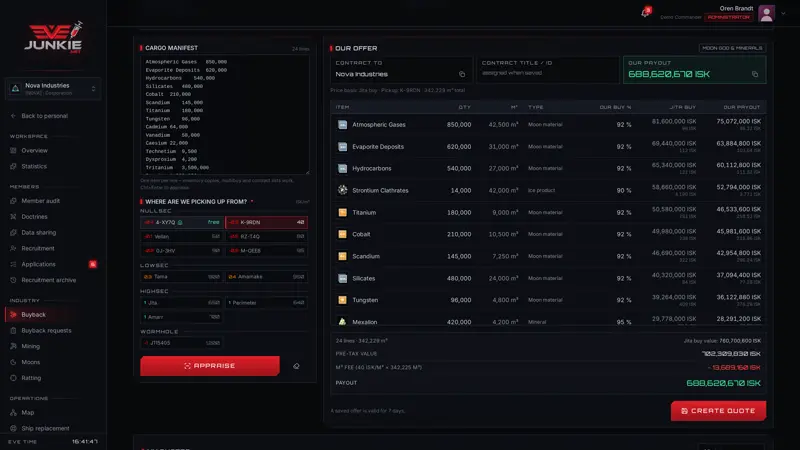The height and width of the screenshot is (450, 800).
Task: Click the eraser clear icon beside Appraise
Action: coord(296,366)
